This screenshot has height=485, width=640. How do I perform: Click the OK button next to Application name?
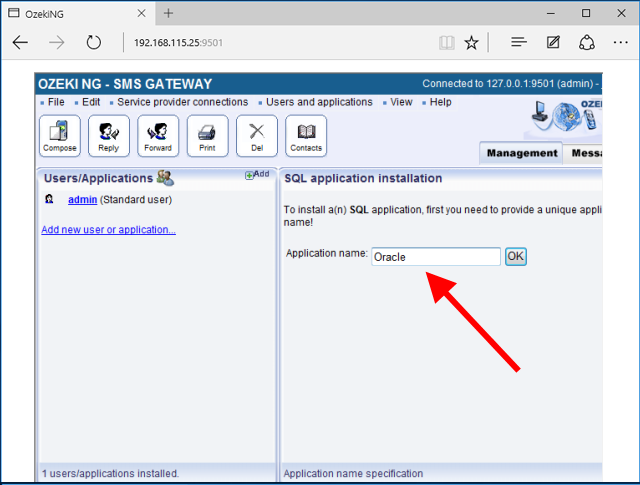(x=515, y=257)
